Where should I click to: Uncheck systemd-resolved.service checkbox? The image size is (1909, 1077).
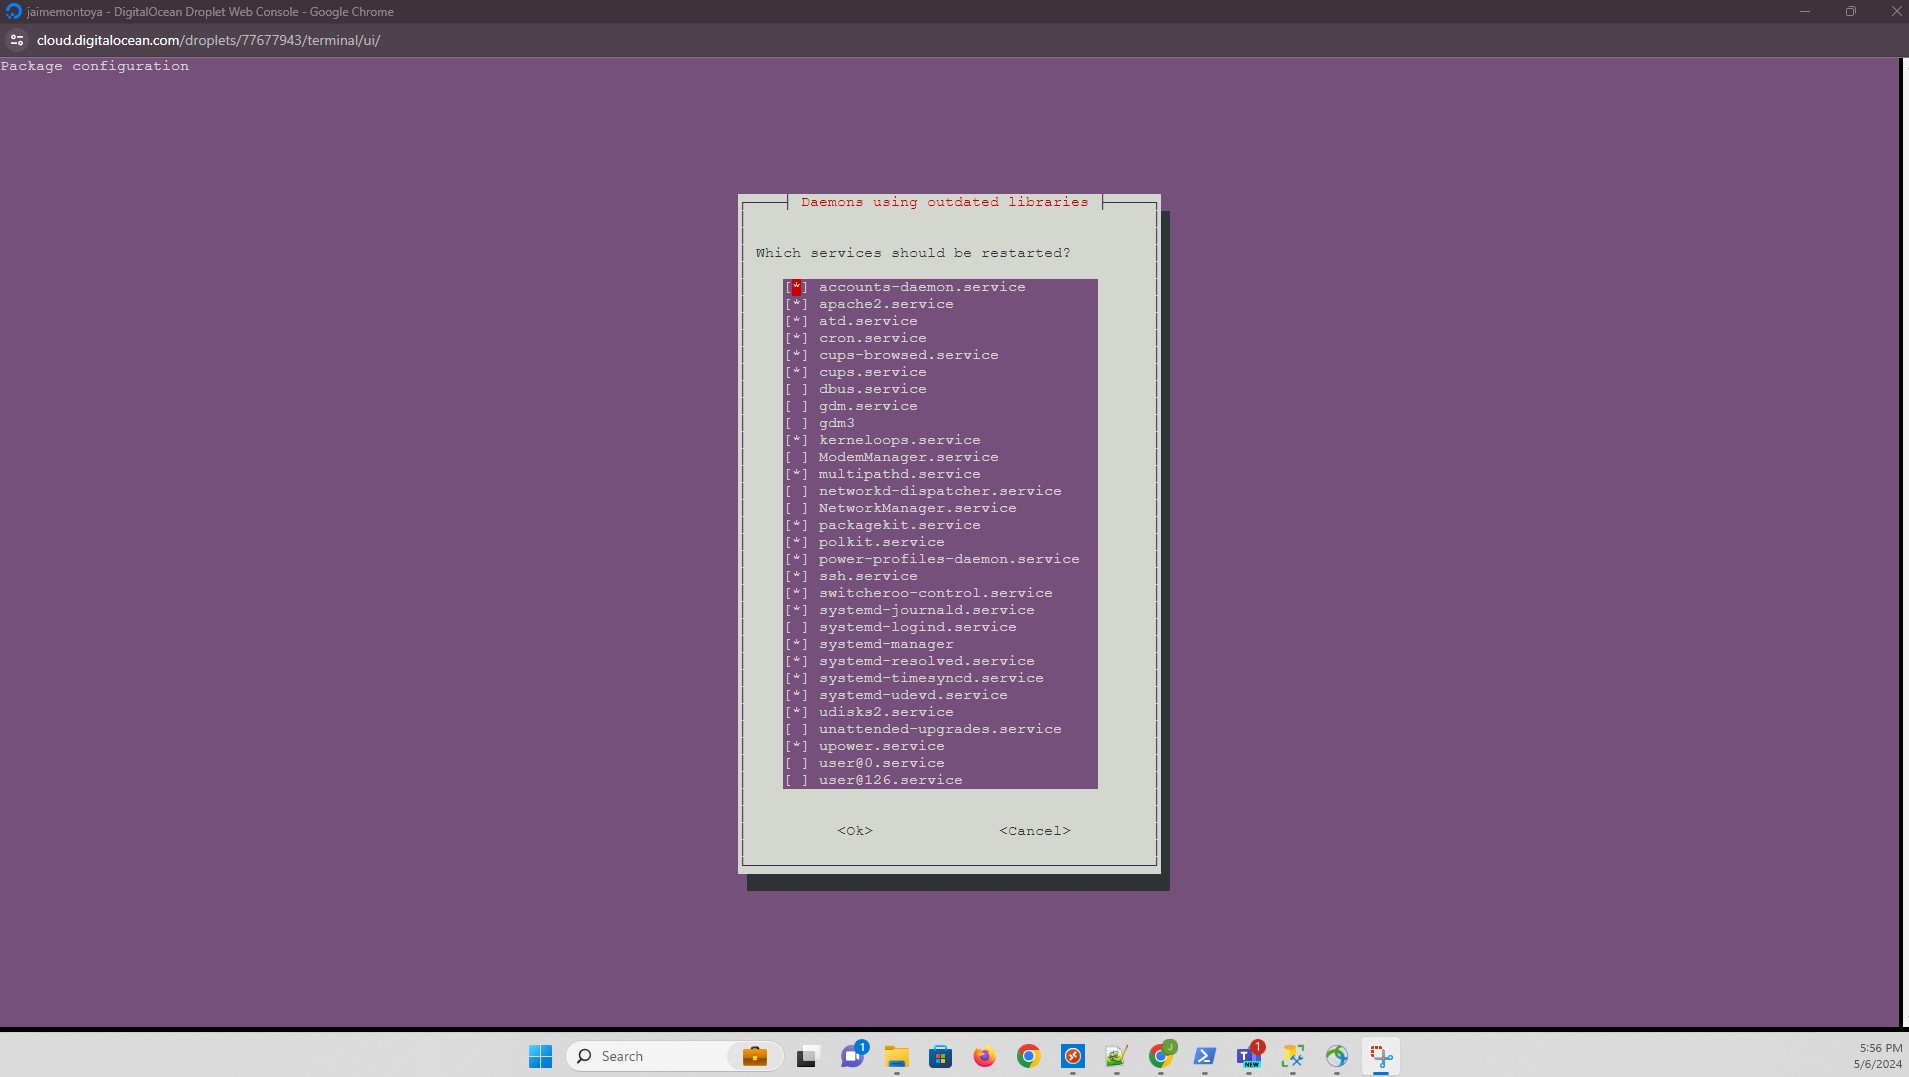tap(796, 661)
